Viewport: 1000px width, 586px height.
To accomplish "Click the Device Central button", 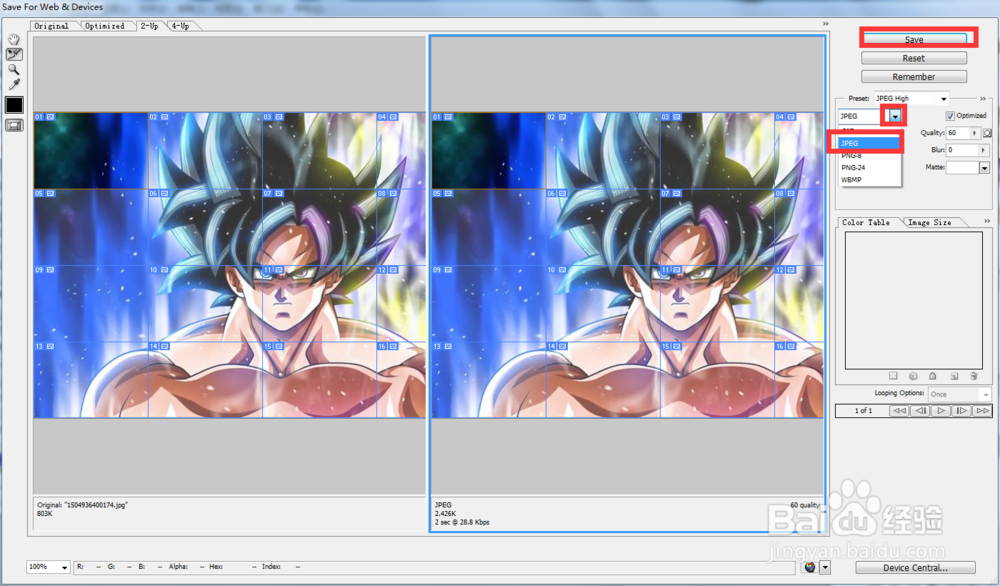I will (915, 568).
